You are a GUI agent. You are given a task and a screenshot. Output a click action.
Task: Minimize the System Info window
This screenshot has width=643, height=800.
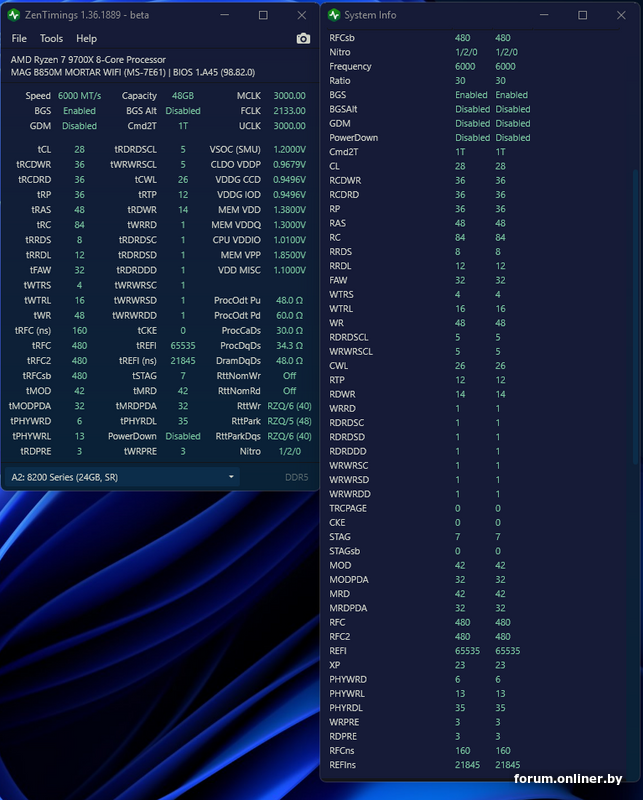[545, 15]
